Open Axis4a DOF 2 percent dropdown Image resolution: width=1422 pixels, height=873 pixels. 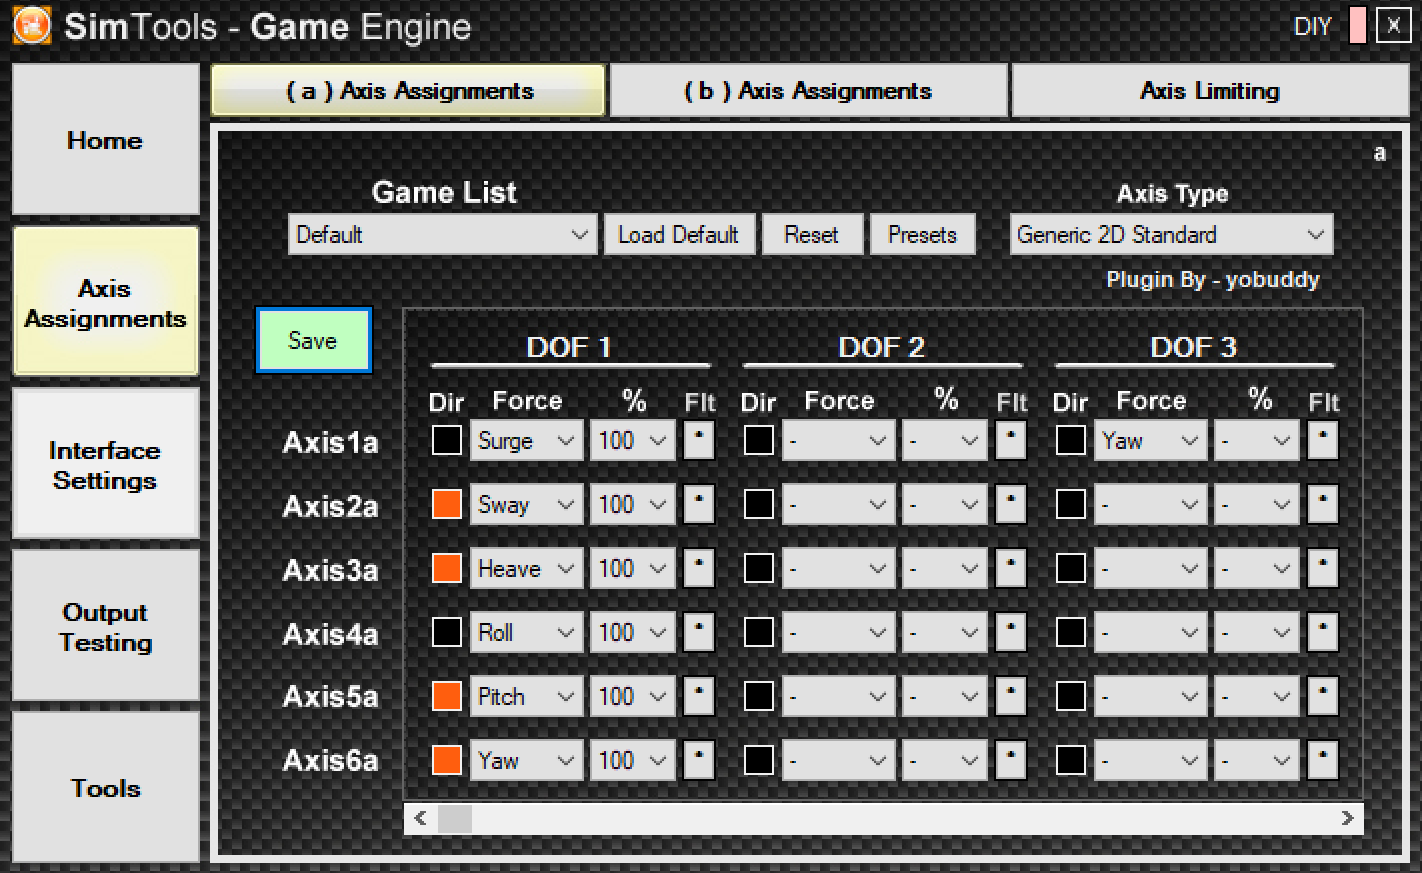(x=945, y=632)
